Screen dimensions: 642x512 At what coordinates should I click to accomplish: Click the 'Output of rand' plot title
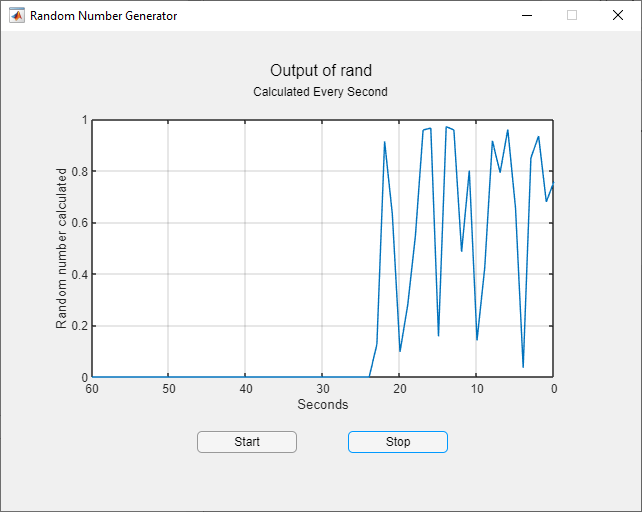[x=321, y=70]
